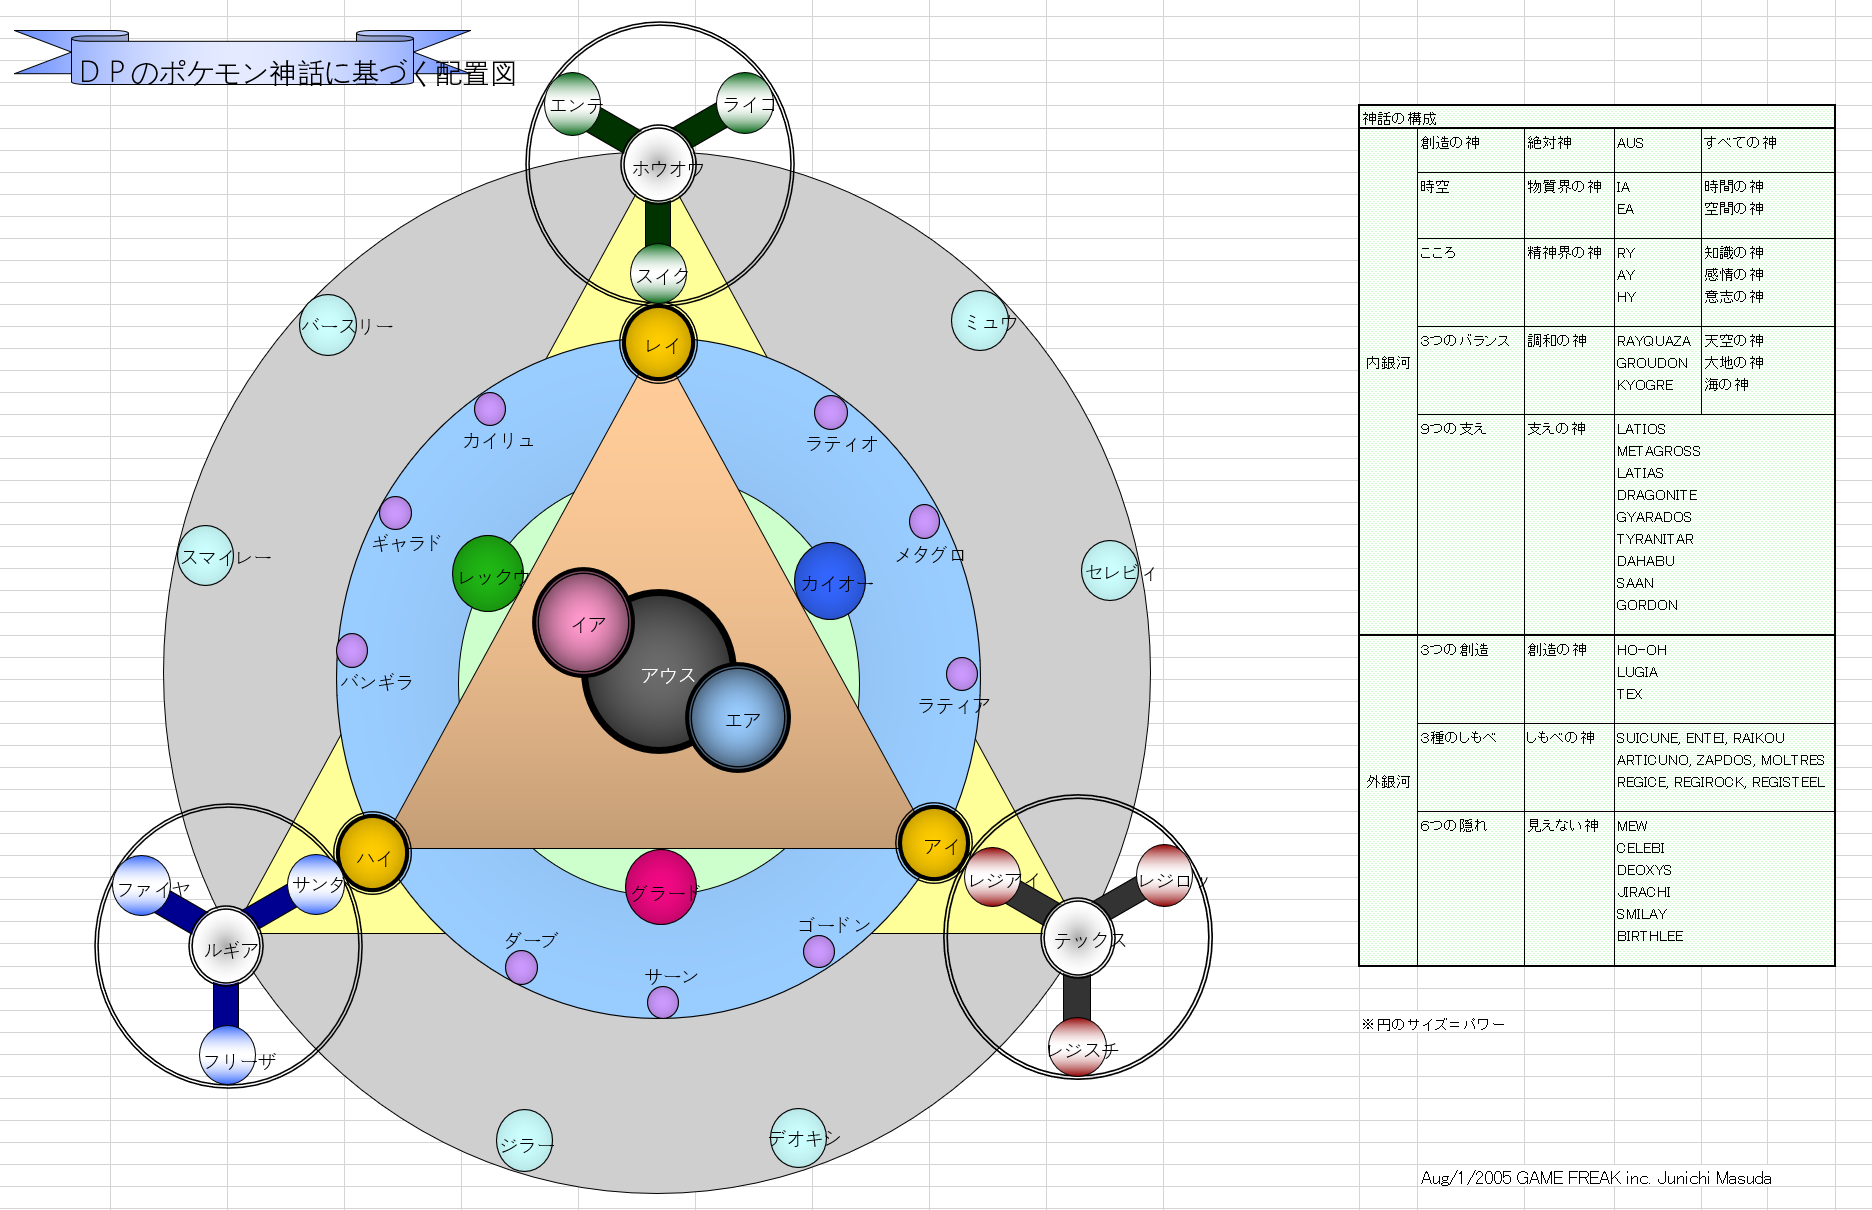Click the 創造の神 cell in top row
Image resolution: width=1872 pixels, height=1210 pixels.
(x=1470, y=151)
